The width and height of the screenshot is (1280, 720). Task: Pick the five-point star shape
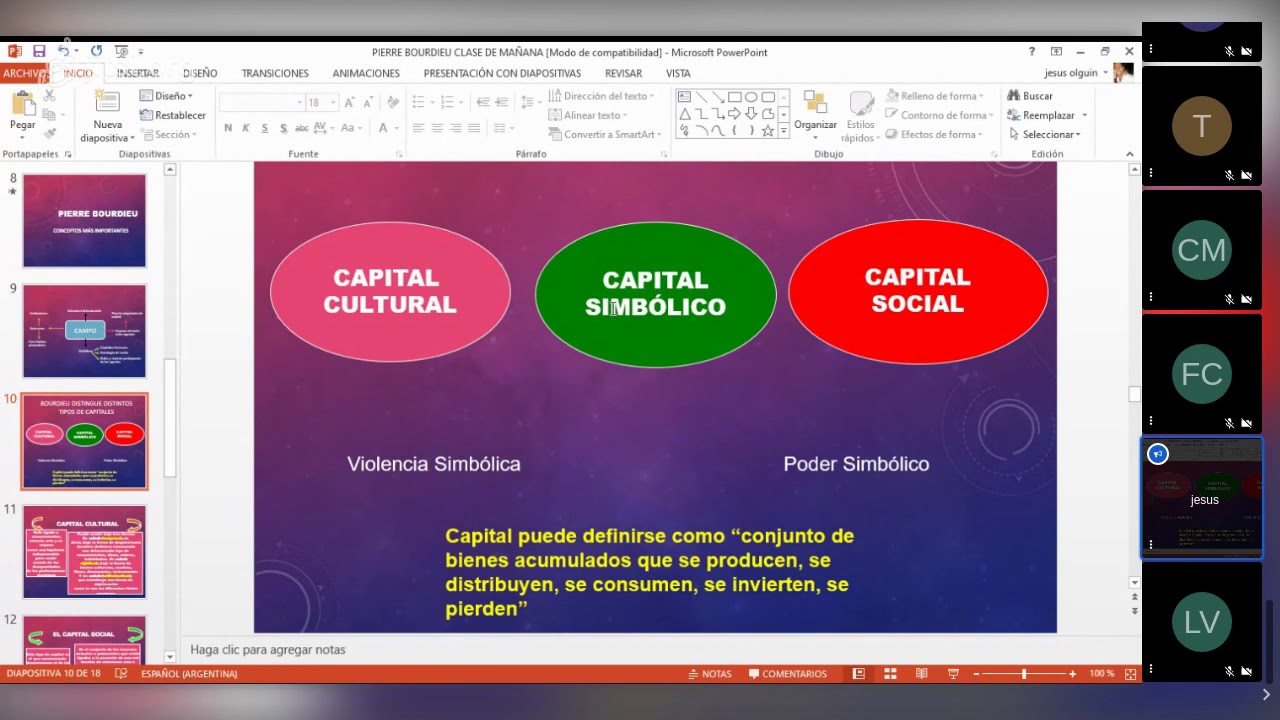(x=768, y=130)
